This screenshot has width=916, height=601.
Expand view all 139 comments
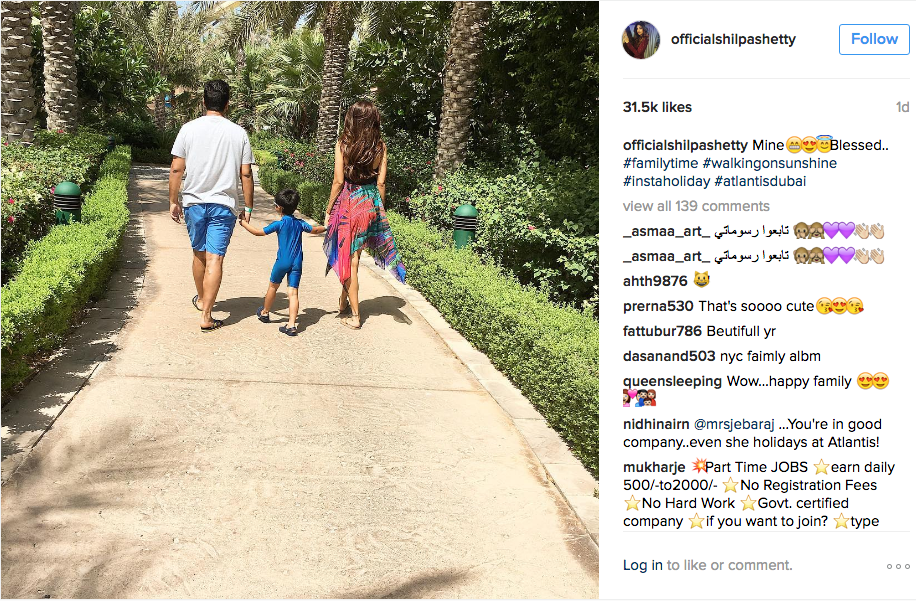(x=696, y=206)
